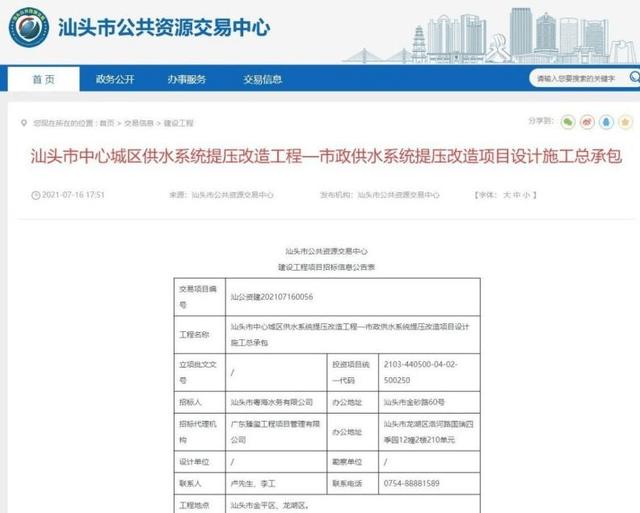Click 交易信息 link in the breadcrumb
The image size is (640, 513).
[139, 123]
